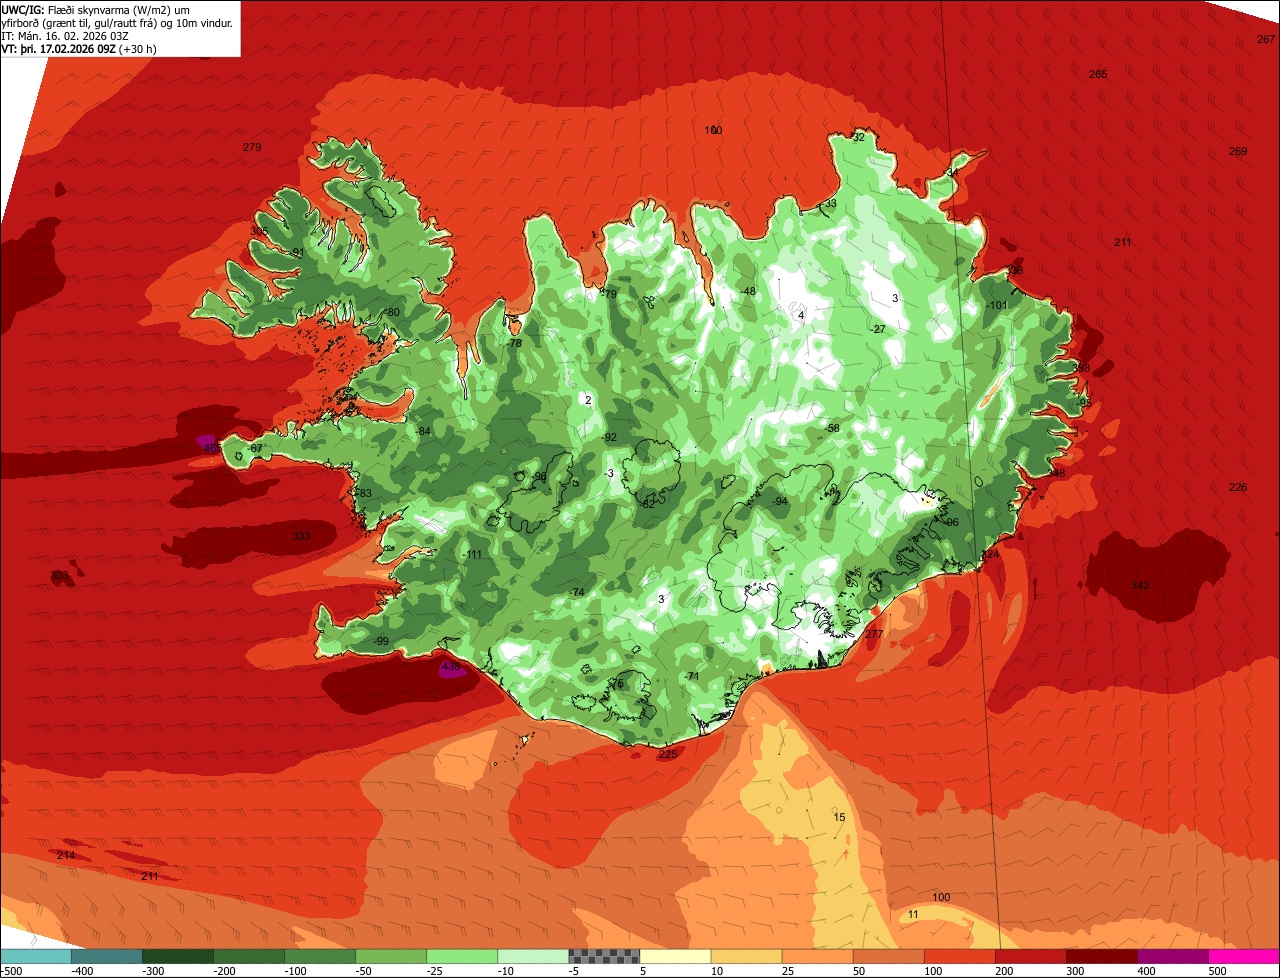The width and height of the screenshot is (1280, 978).
Task: Click the map value 279 off the Westfjords
Action: tap(252, 147)
